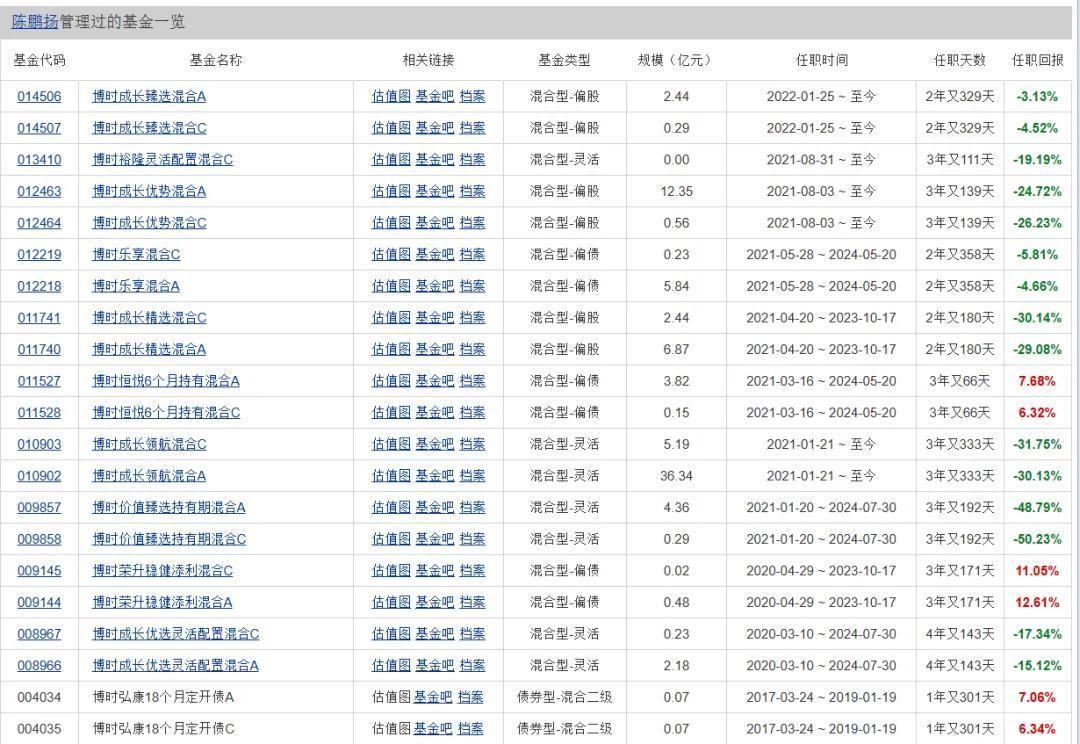Screen dimensions: 1080x744
Task: Open fund 博时成长领航混合A
Action: coord(149,476)
